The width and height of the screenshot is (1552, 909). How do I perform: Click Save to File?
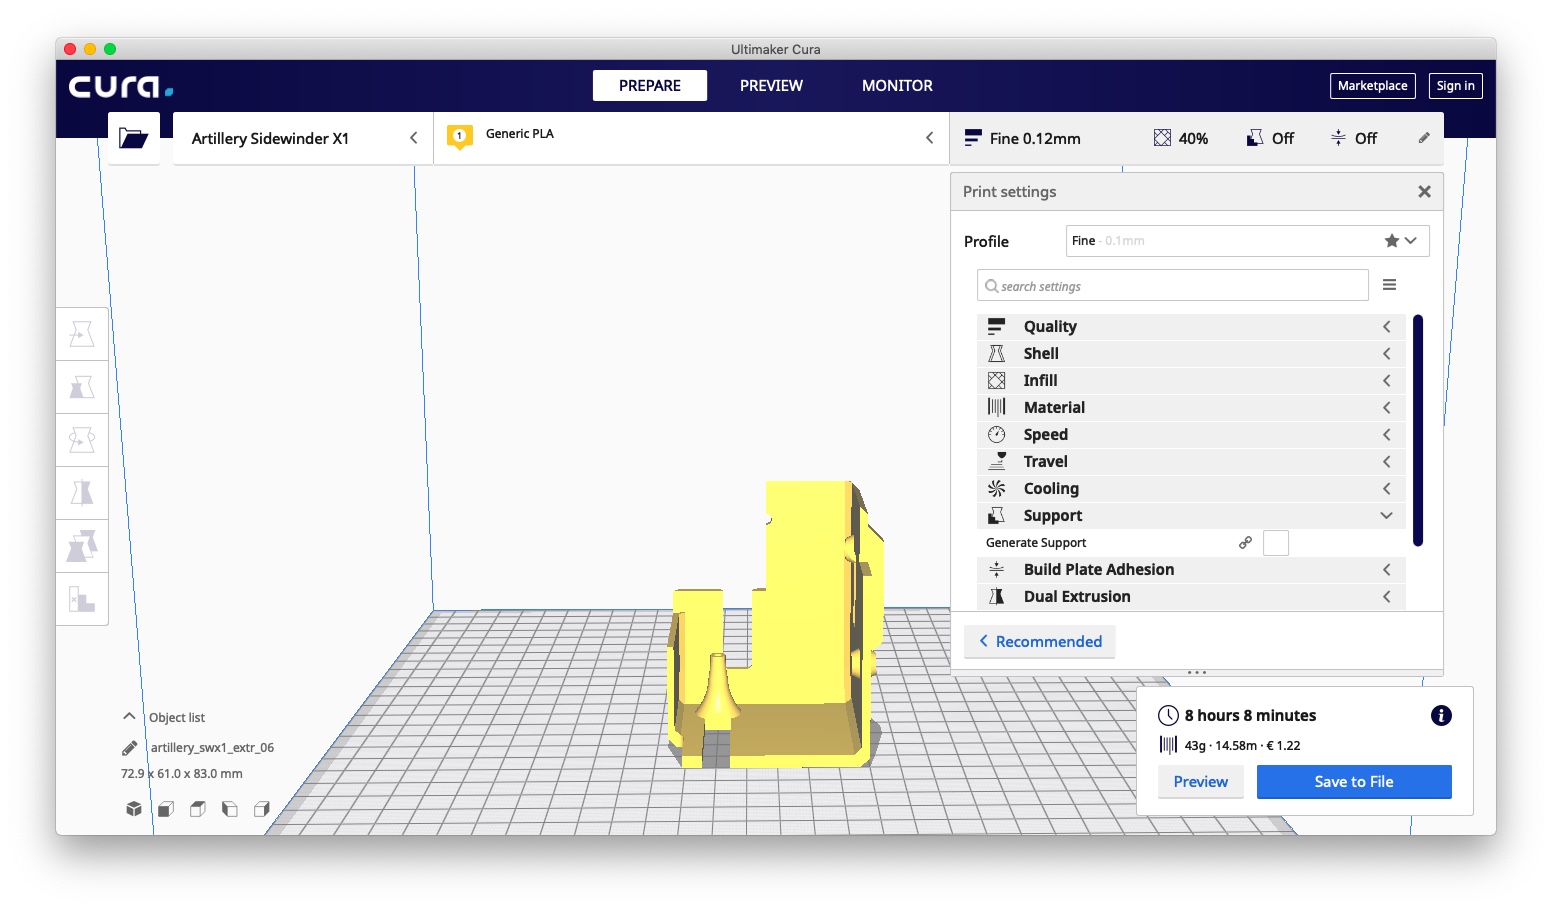point(1354,782)
